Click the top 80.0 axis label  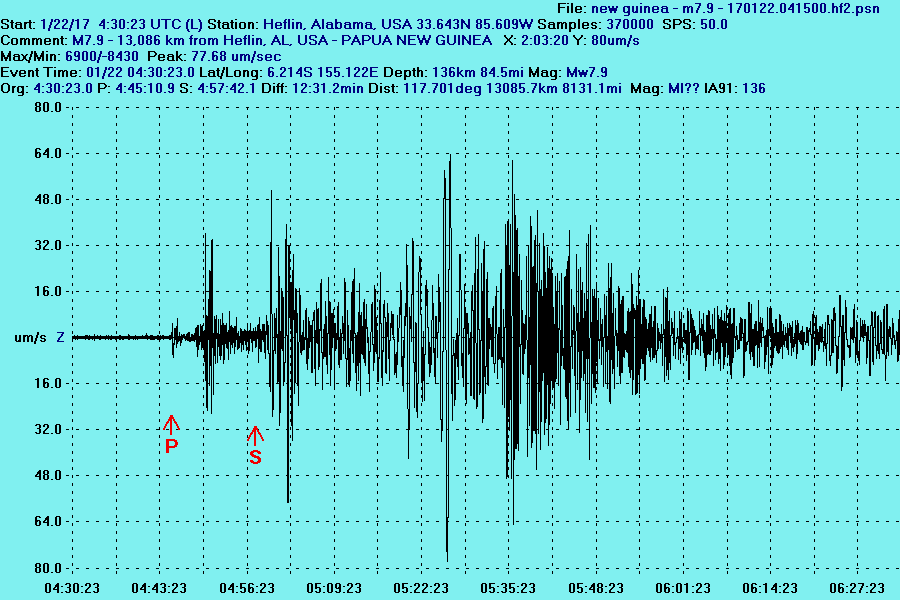tap(48, 107)
